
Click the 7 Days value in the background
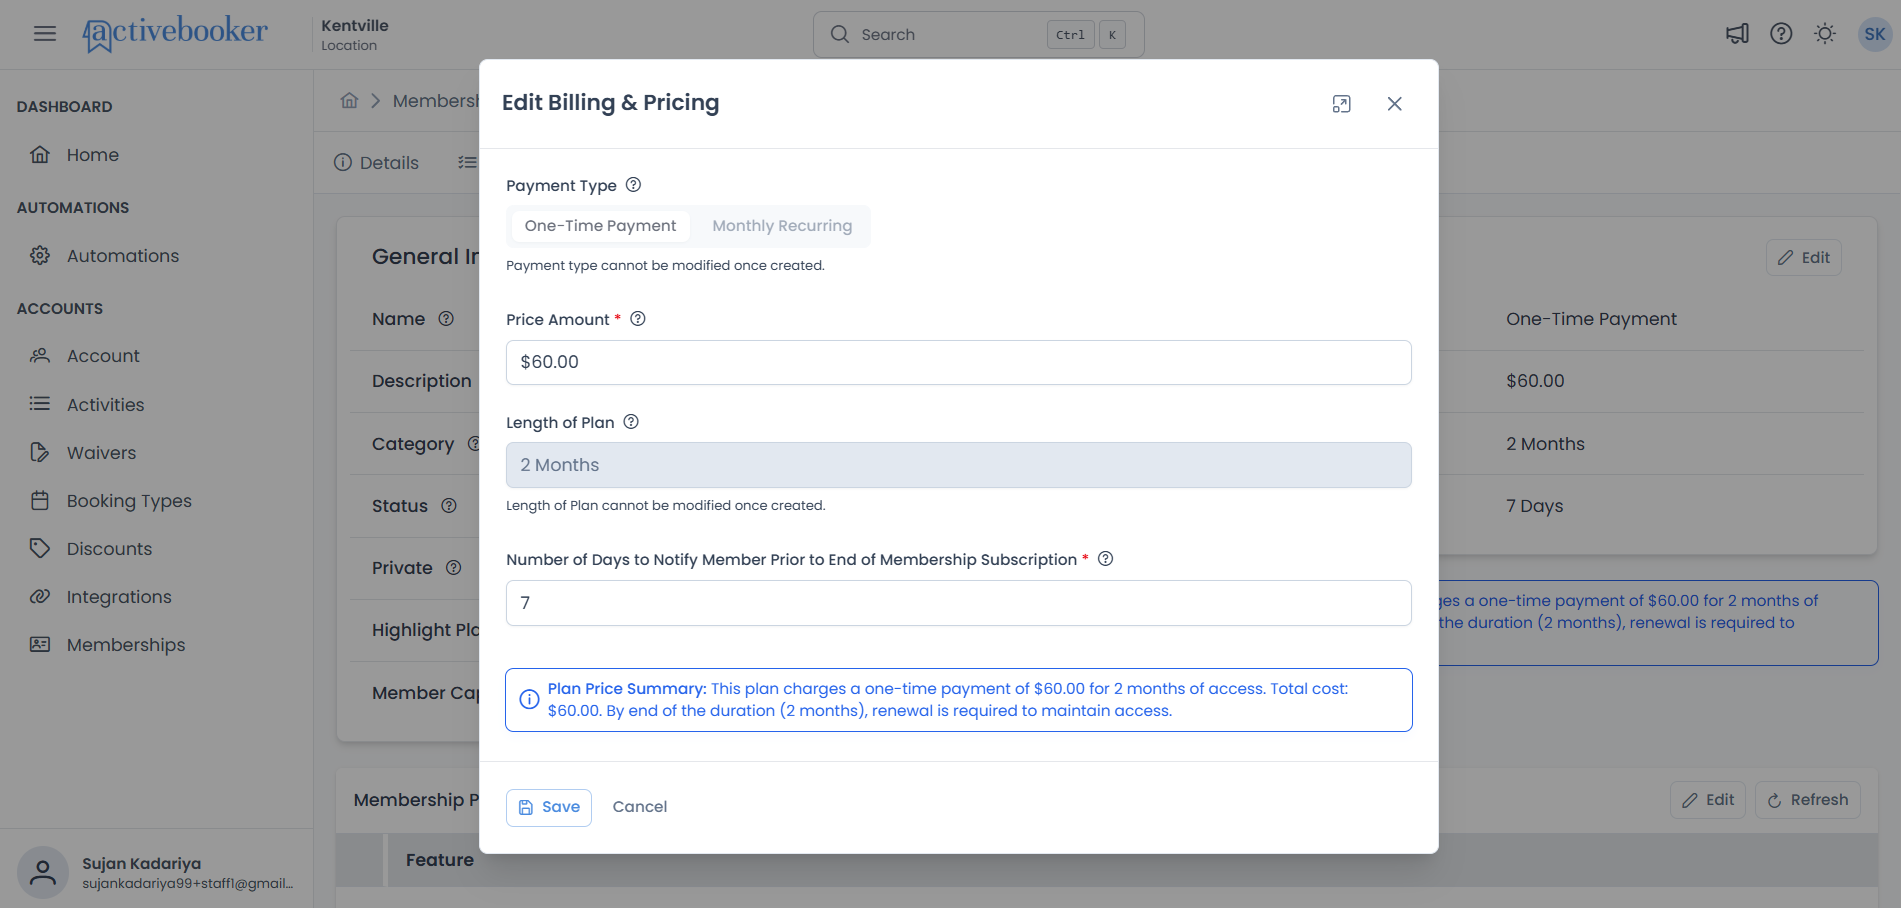[x=1534, y=506]
